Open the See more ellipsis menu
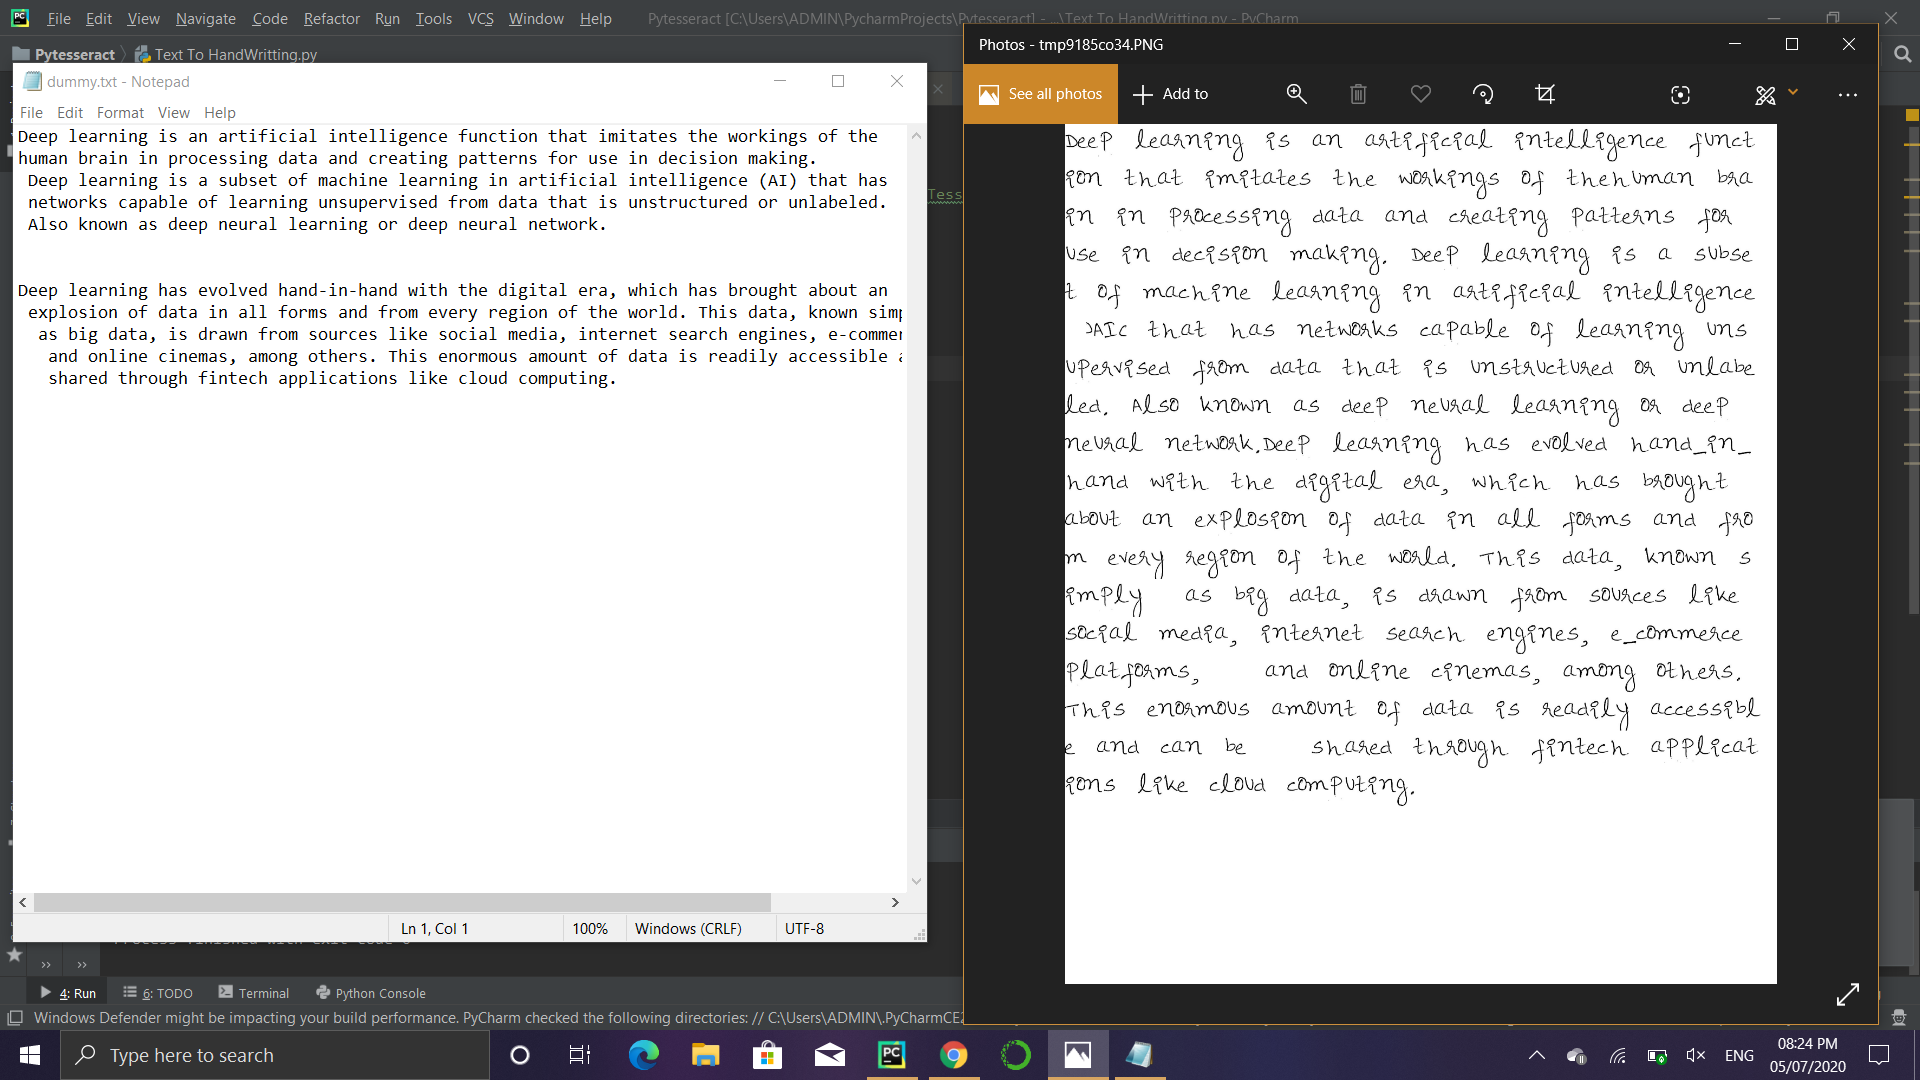 tap(1848, 93)
